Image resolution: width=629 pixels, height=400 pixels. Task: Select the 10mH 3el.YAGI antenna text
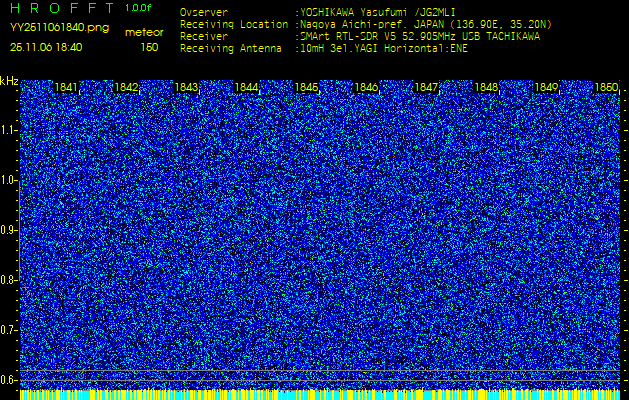383,49
